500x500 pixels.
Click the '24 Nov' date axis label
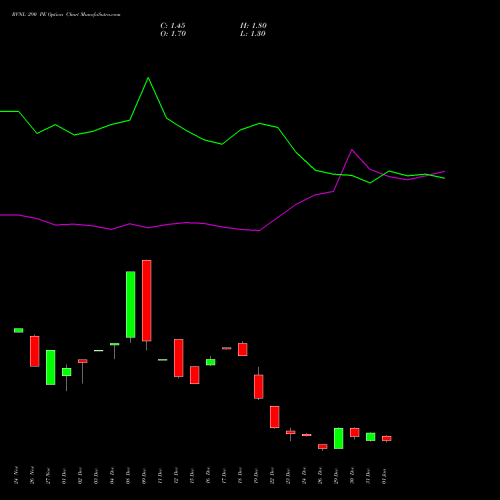click(x=16, y=475)
